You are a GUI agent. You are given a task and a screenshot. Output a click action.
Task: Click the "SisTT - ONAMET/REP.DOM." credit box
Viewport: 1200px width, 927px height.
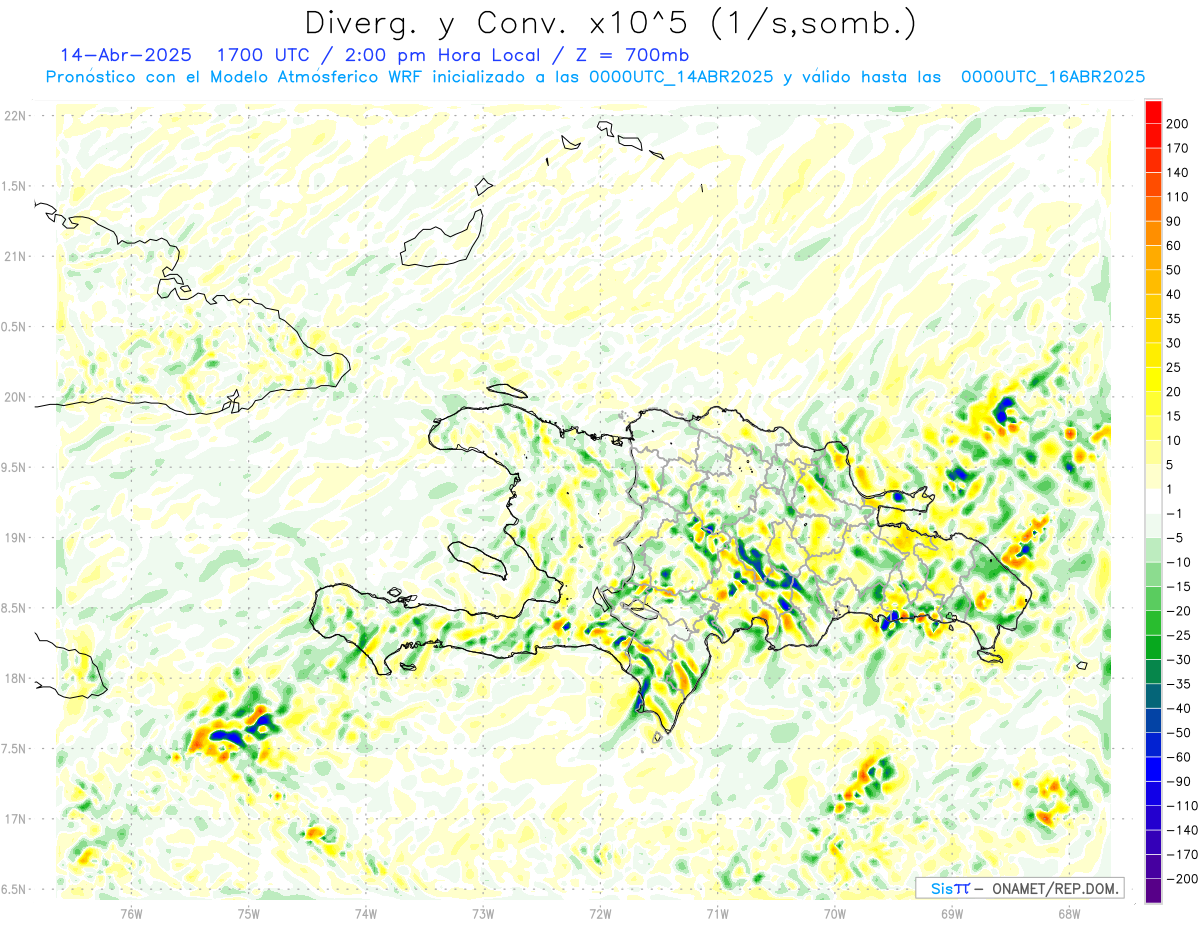pos(1019,888)
